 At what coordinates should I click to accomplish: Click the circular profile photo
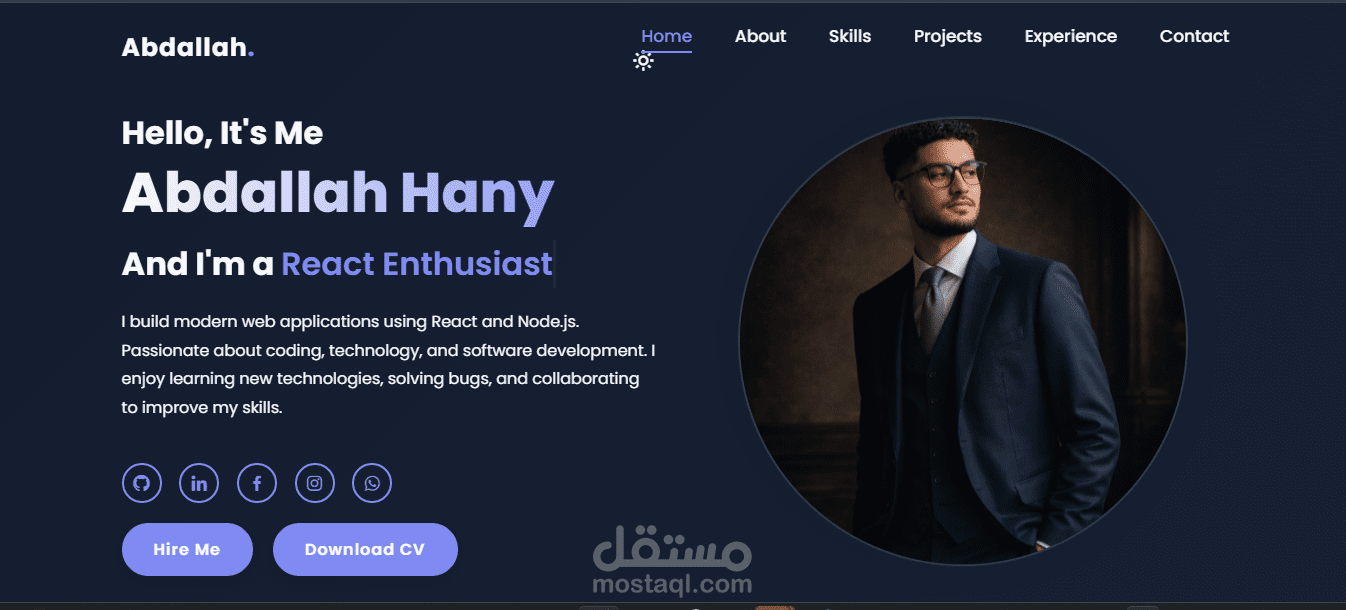click(963, 341)
